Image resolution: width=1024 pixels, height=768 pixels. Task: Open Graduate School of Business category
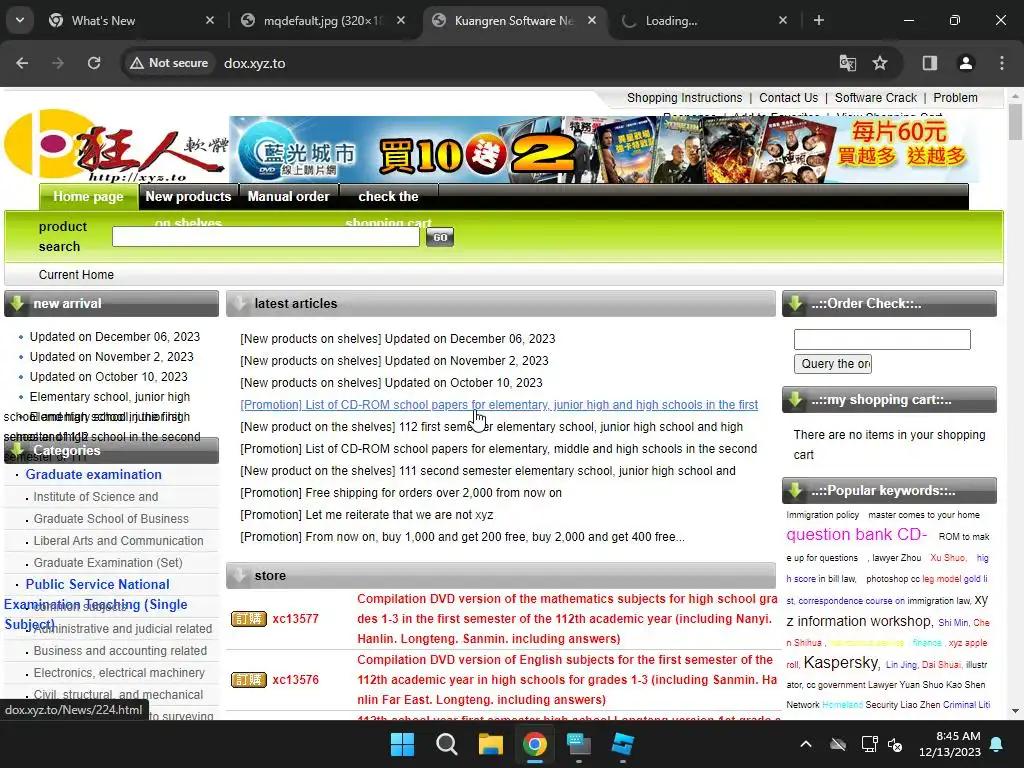(111, 519)
